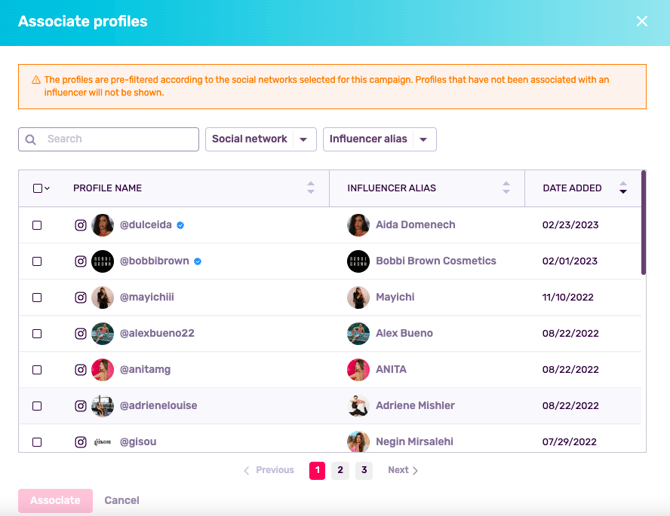The width and height of the screenshot is (670, 516).
Task: Tick the checkbox for @mayichiii row
Action: (37, 298)
